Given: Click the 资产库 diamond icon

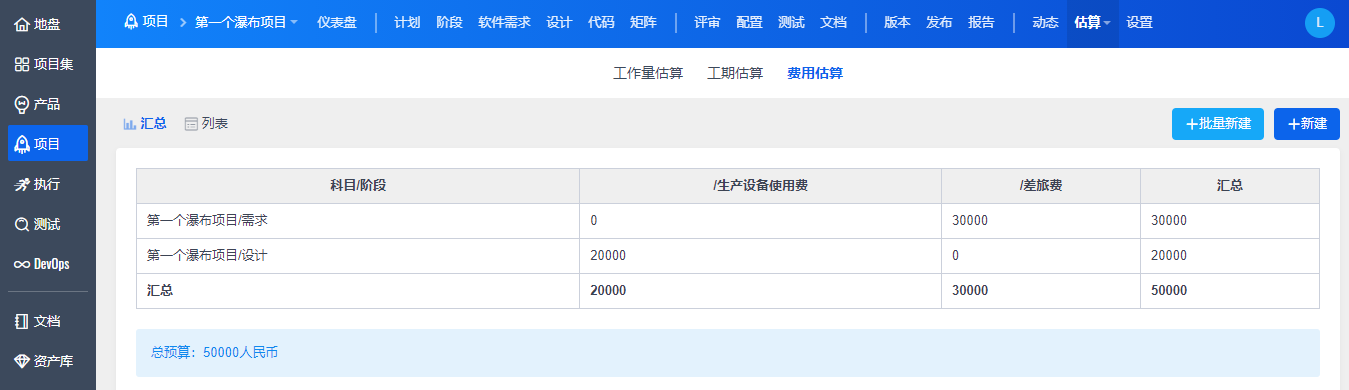Looking at the screenshot, I should click(x=22, y=361).
